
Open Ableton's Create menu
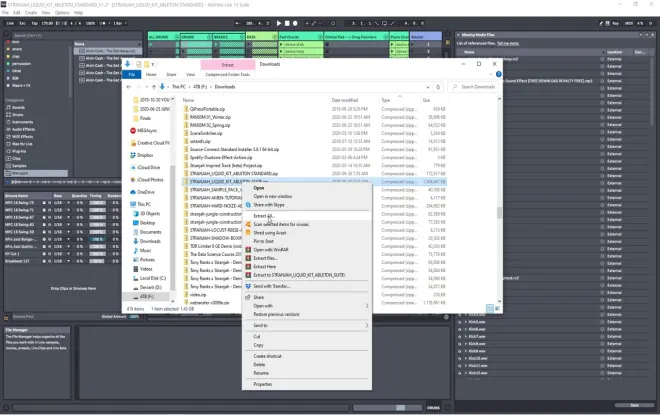tap(31, 13)
